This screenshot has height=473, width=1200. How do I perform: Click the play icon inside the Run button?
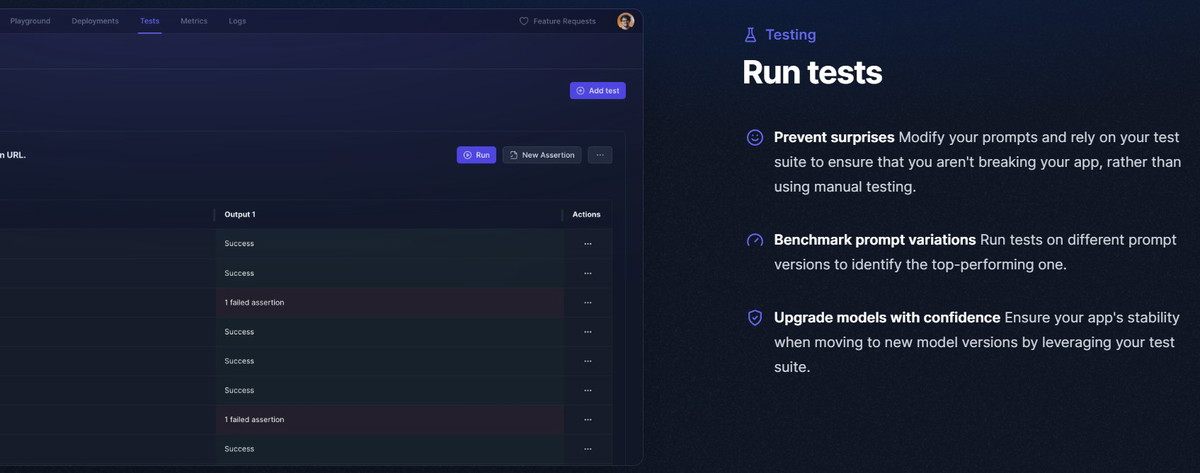point(467,155)
